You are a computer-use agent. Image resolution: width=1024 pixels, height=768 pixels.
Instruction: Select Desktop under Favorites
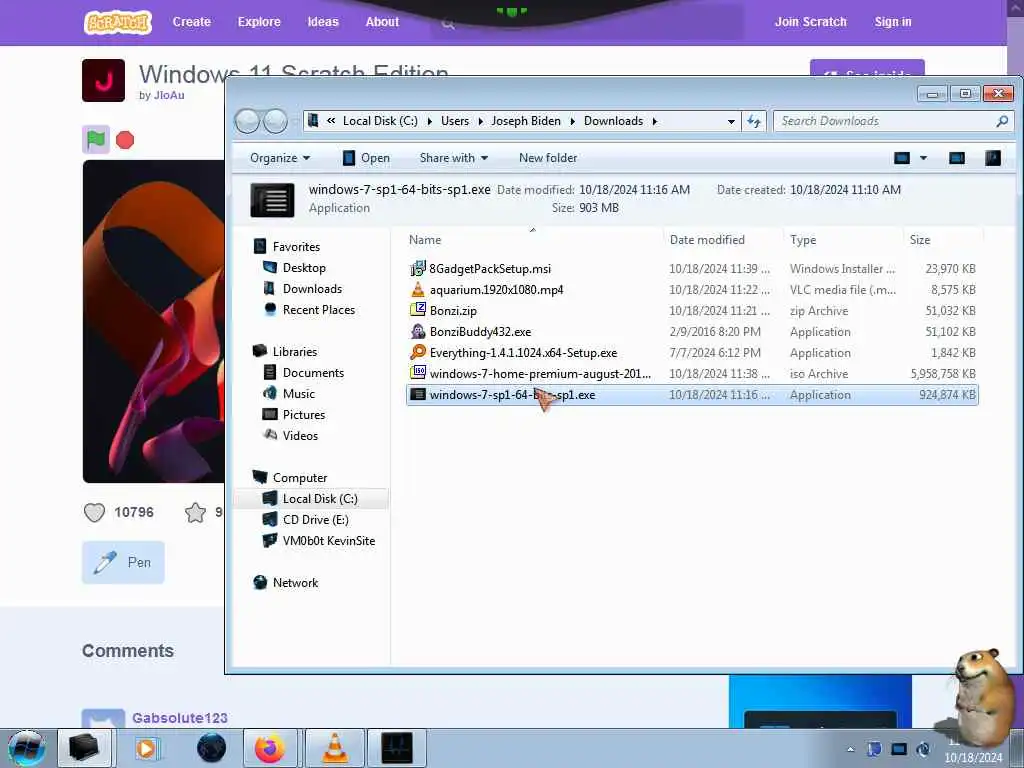pyautogui.click(x=304, y=268)
